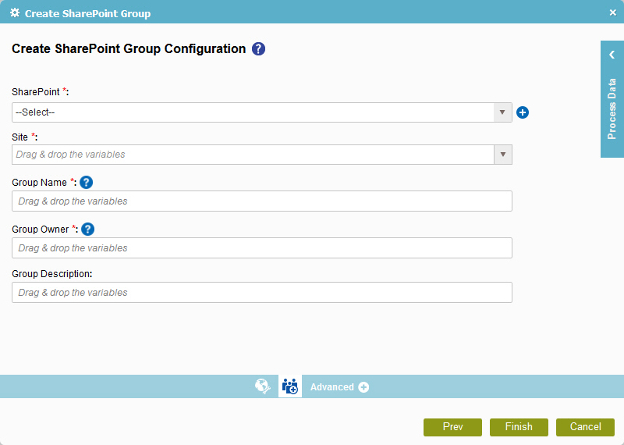Image resolution: width=624 pixels, height=445 pixels.
Task: Select the group people tab icon
Action: [x=290, y=386]
